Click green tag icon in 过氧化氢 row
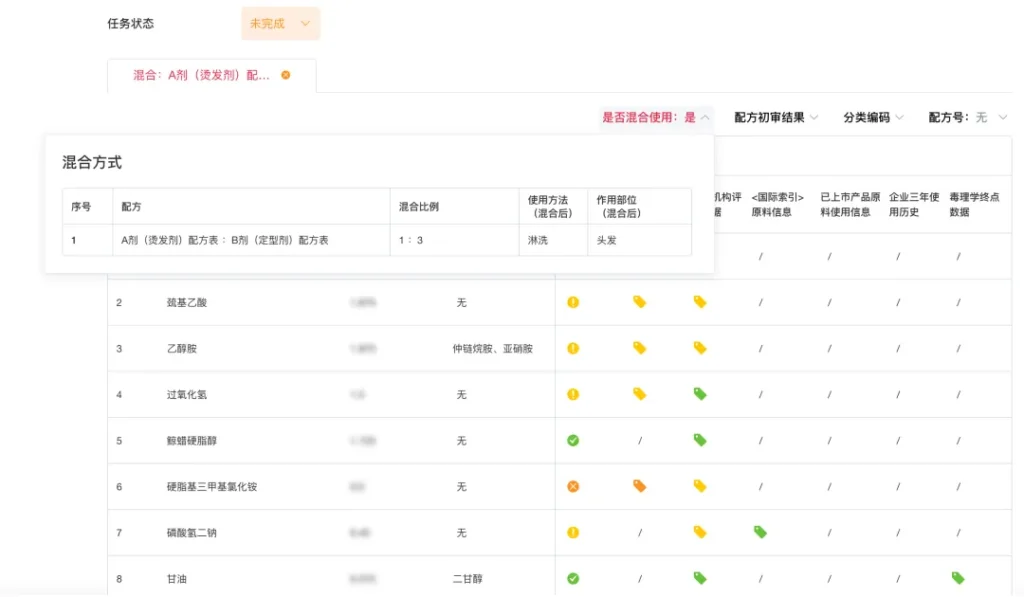 click(x=700, y=394)
